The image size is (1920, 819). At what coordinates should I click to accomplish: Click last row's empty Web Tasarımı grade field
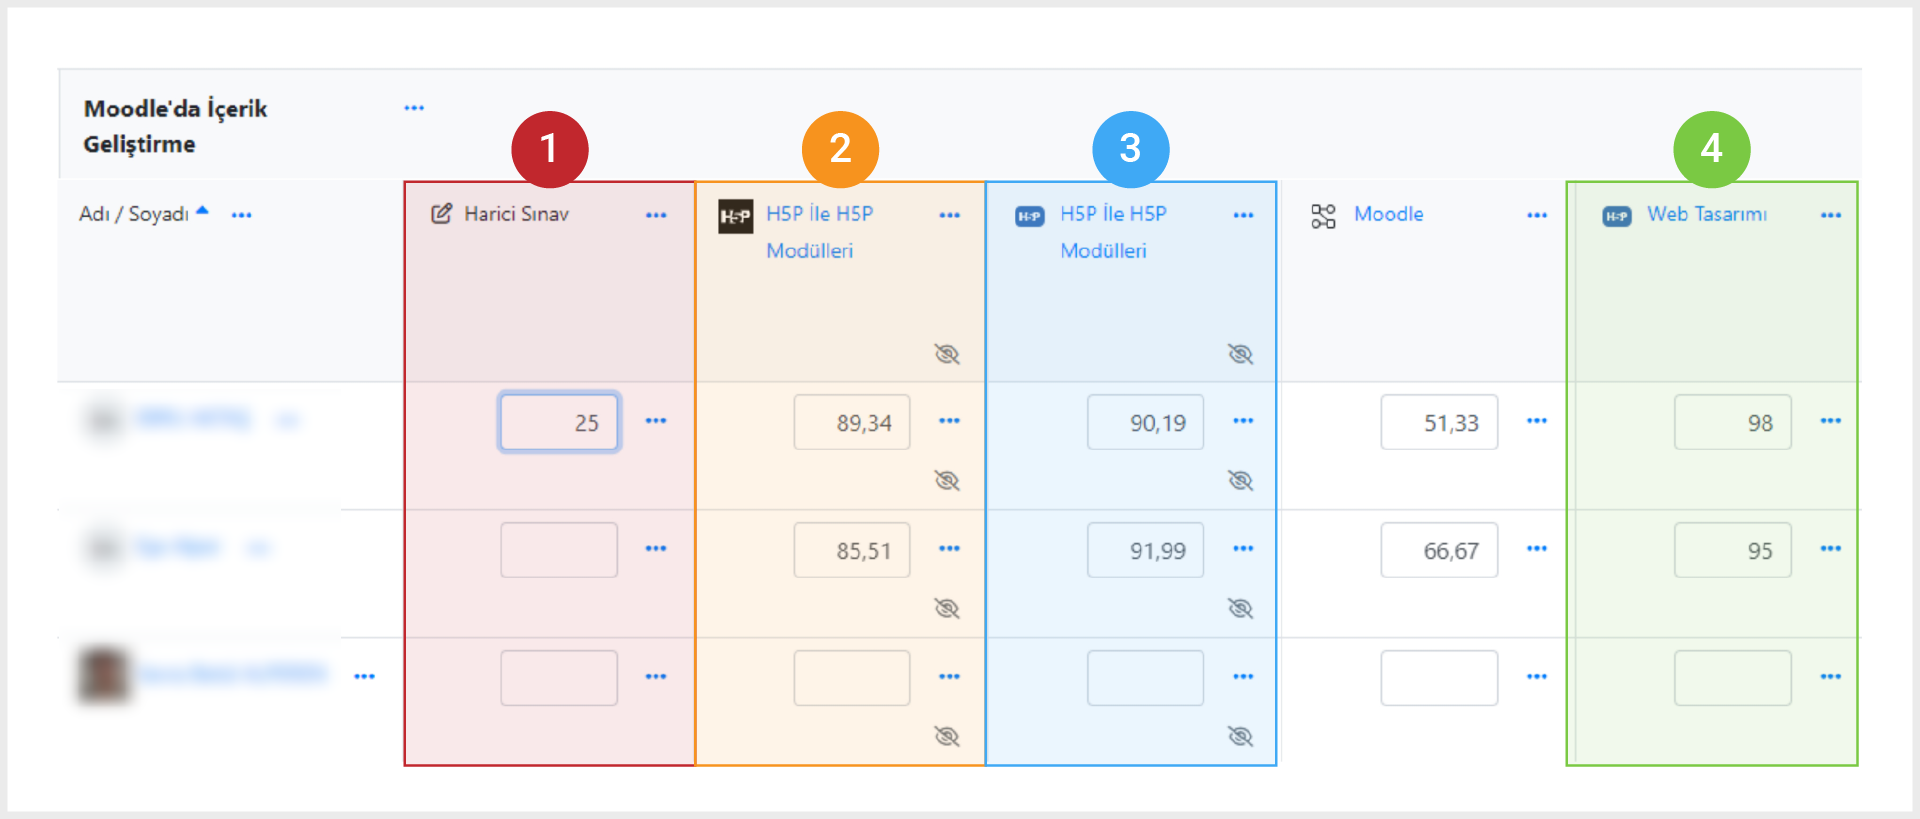pyautogui.click(x=1733, y=678)
